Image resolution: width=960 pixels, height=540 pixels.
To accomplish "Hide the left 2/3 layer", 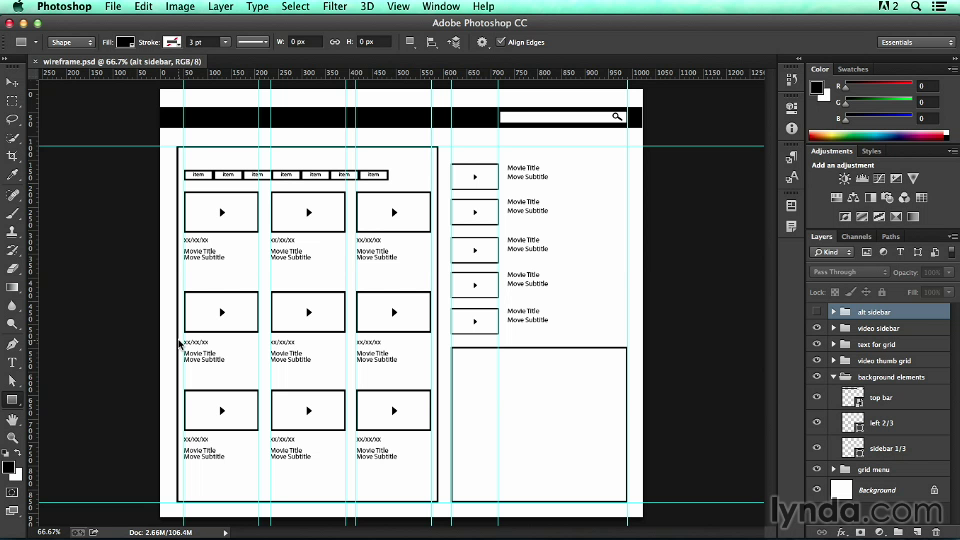I will (x=817, y=422).
